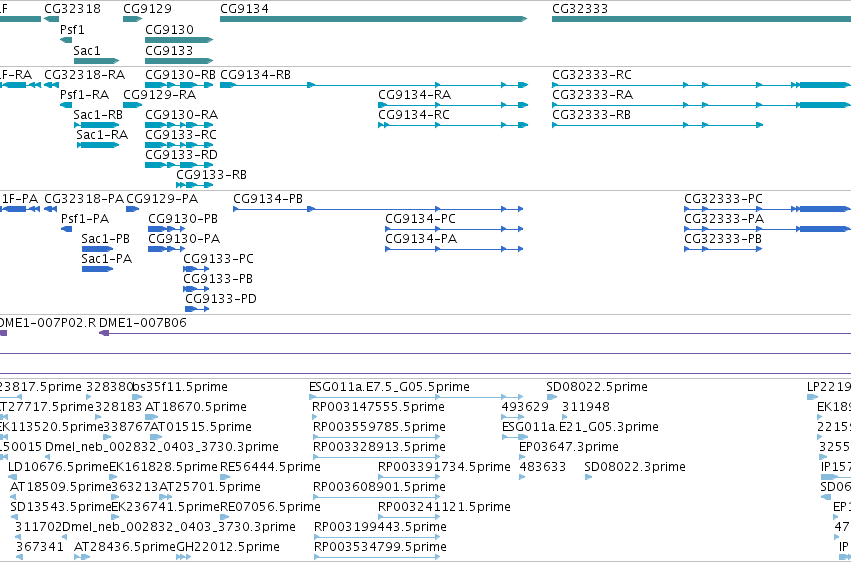Open transcript CG9133-RB
The width and height of the screenshot is (851, 562).
point(194,186)
